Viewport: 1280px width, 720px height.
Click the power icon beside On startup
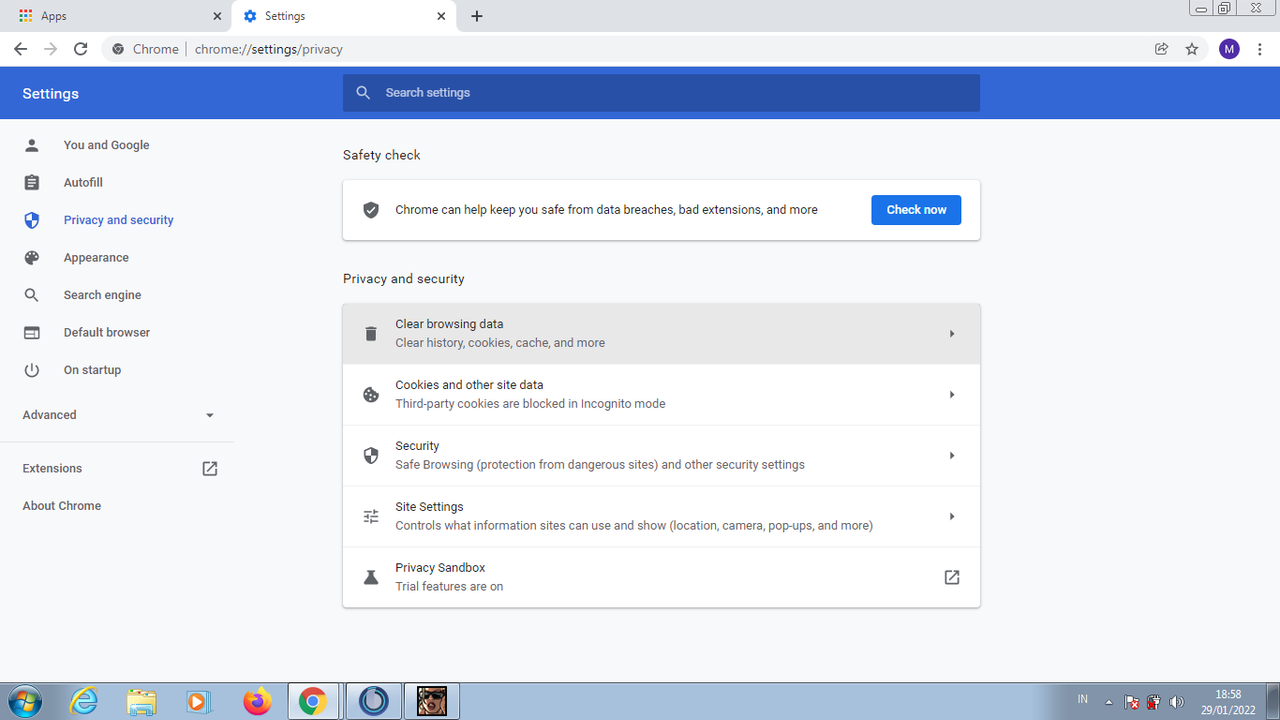32,370
